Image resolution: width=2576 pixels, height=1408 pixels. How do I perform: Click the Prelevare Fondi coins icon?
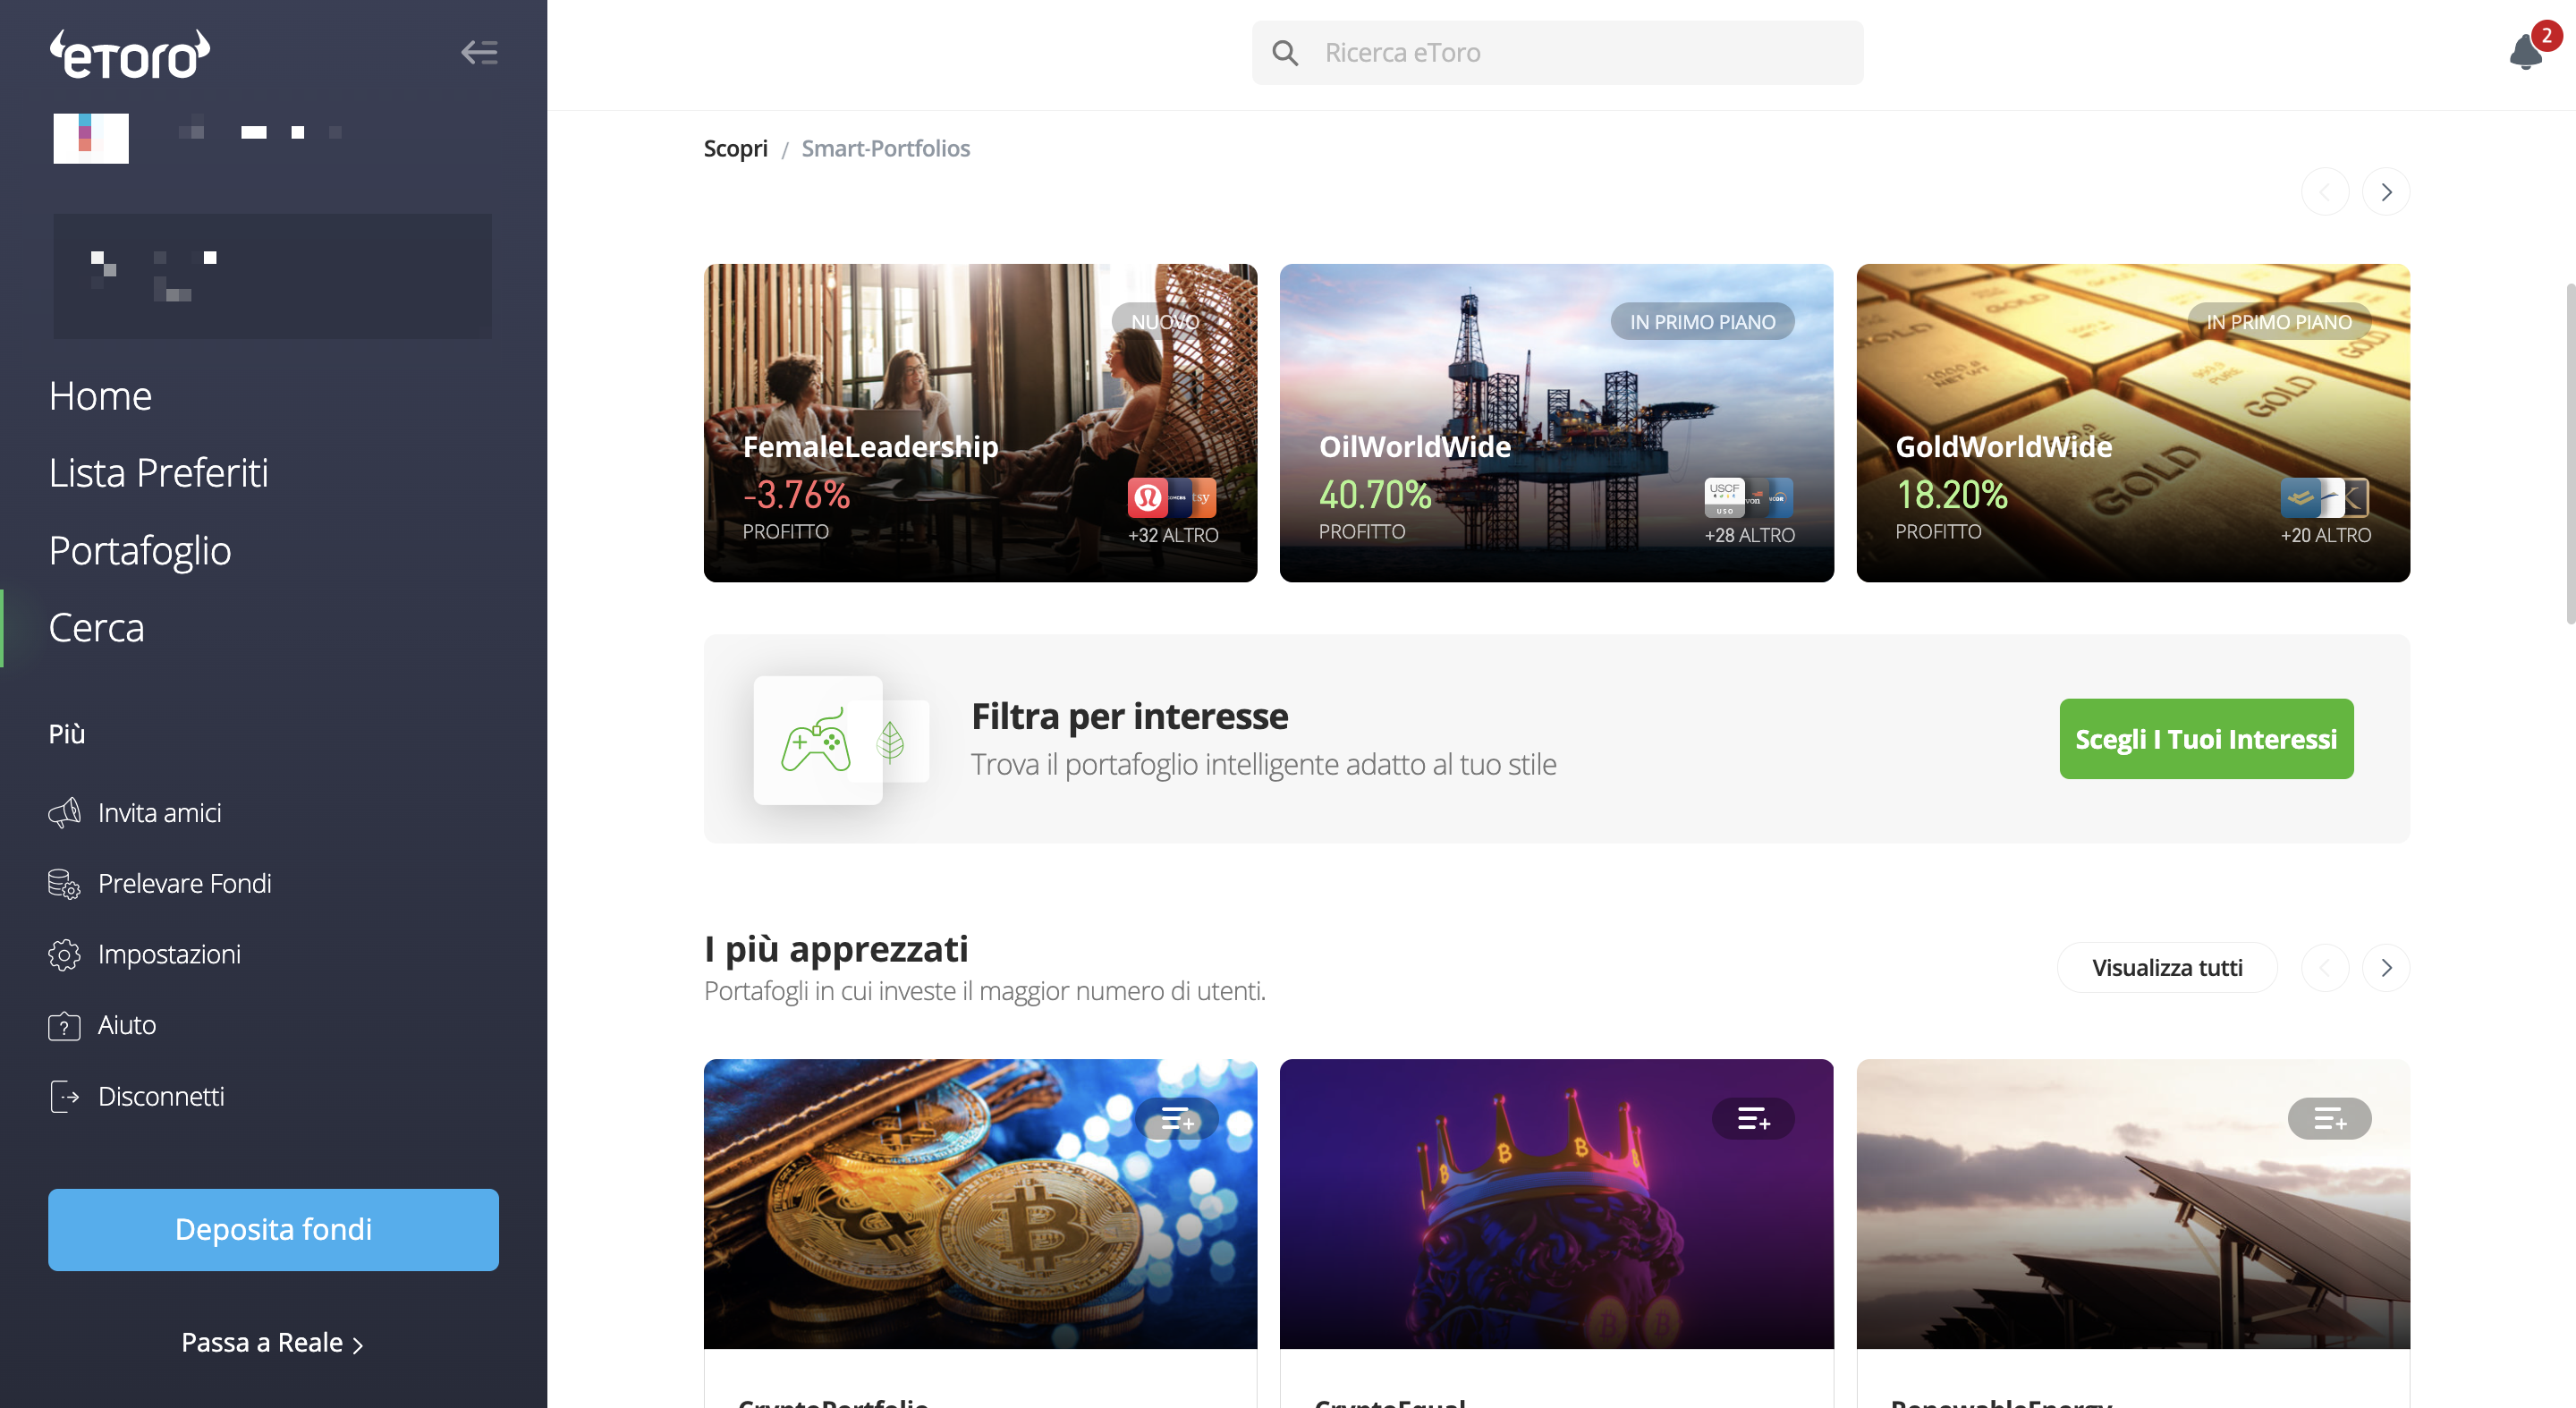tap(64, 884)
